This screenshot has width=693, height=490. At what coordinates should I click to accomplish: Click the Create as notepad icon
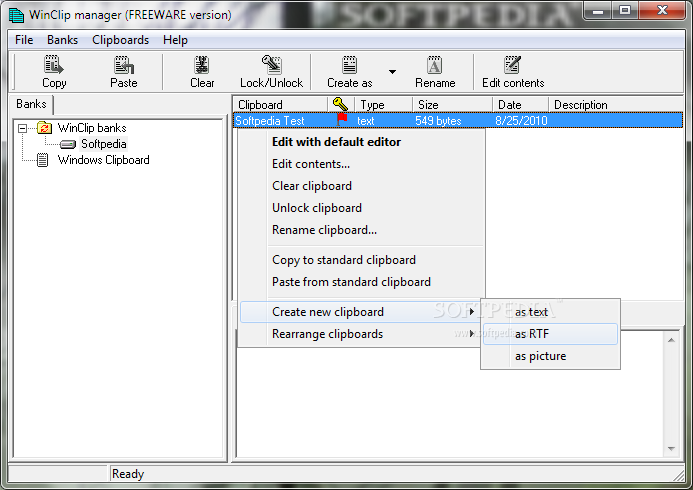pyautogui.click(x=350, y=65)
